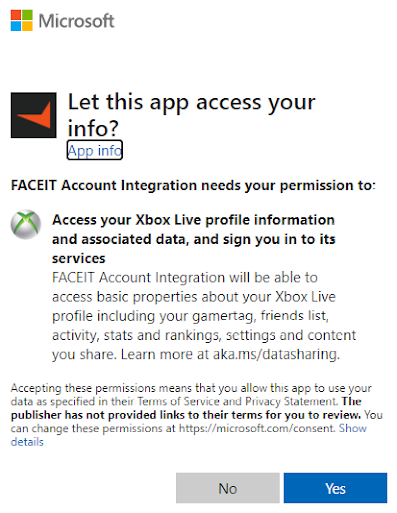Click the "Privacy Statement" phrase
Screen dimensions: 397x513
[291, 401]
